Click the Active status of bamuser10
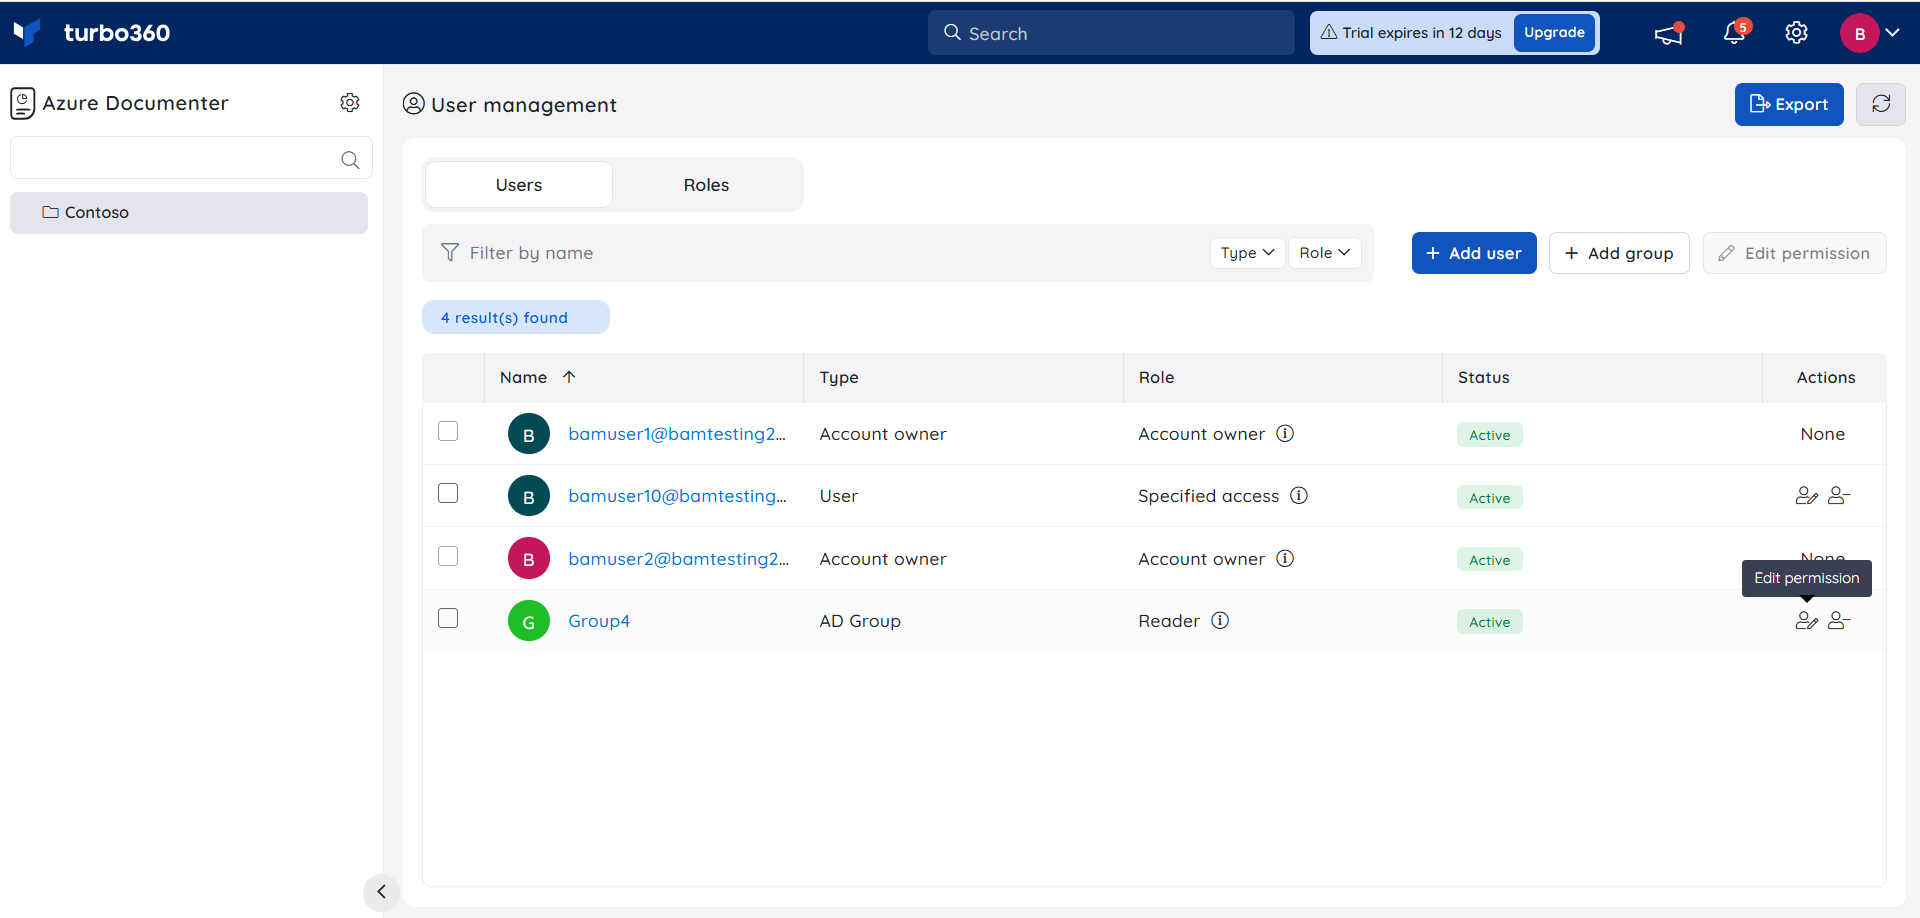The width and height of the screenshot is (1920, 918). click(x=1489, y=498)
